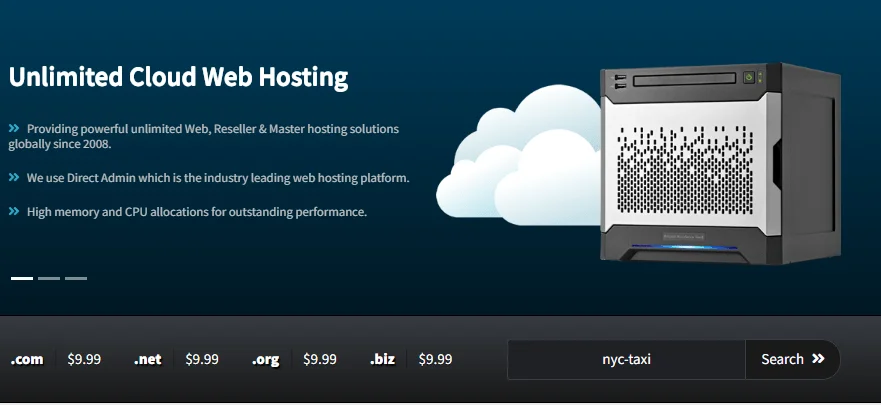Pick the .org domain extension
The image size is (881, 405).
point(265,359)
